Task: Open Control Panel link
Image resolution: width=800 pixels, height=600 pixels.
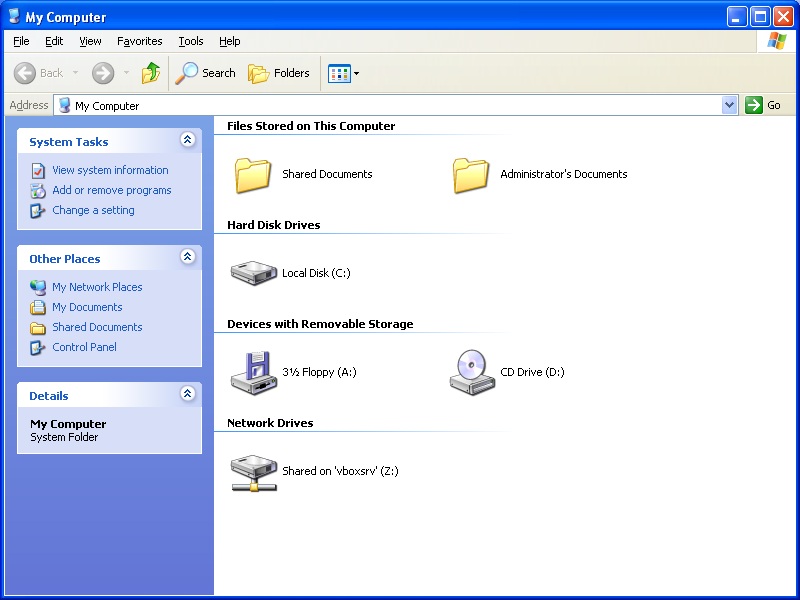Action: click(x=84, y=347)
